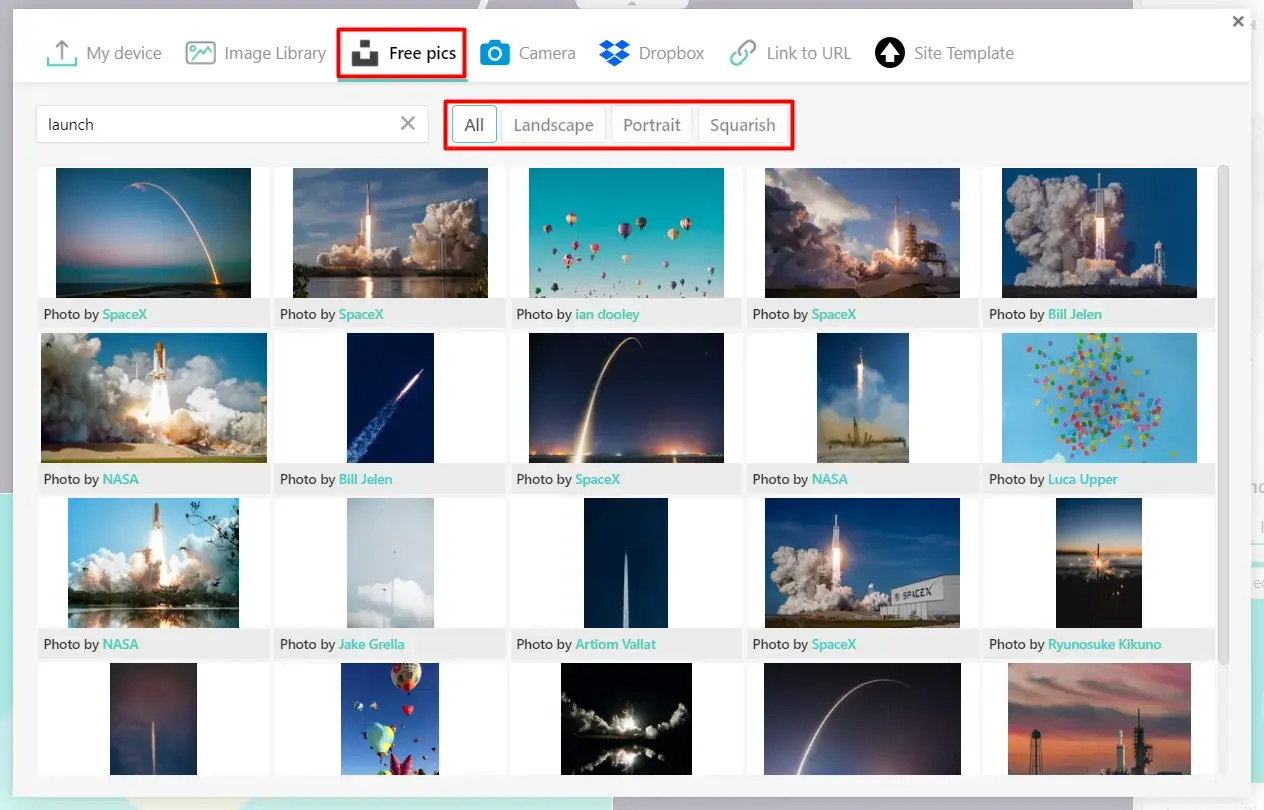Click the Ryunosuke Kikuno author link
This screenshot has width=1264, height=810.
(1104, 644)
